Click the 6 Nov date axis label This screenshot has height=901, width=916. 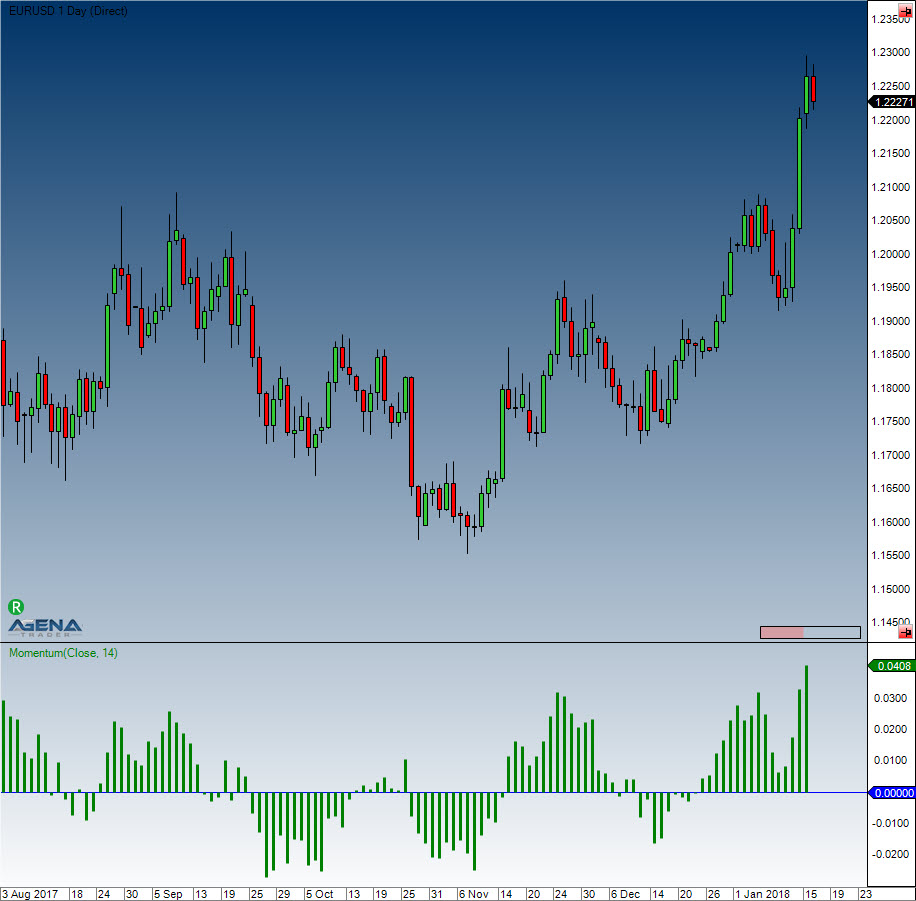pyautogui.click(x=473, y=893)
